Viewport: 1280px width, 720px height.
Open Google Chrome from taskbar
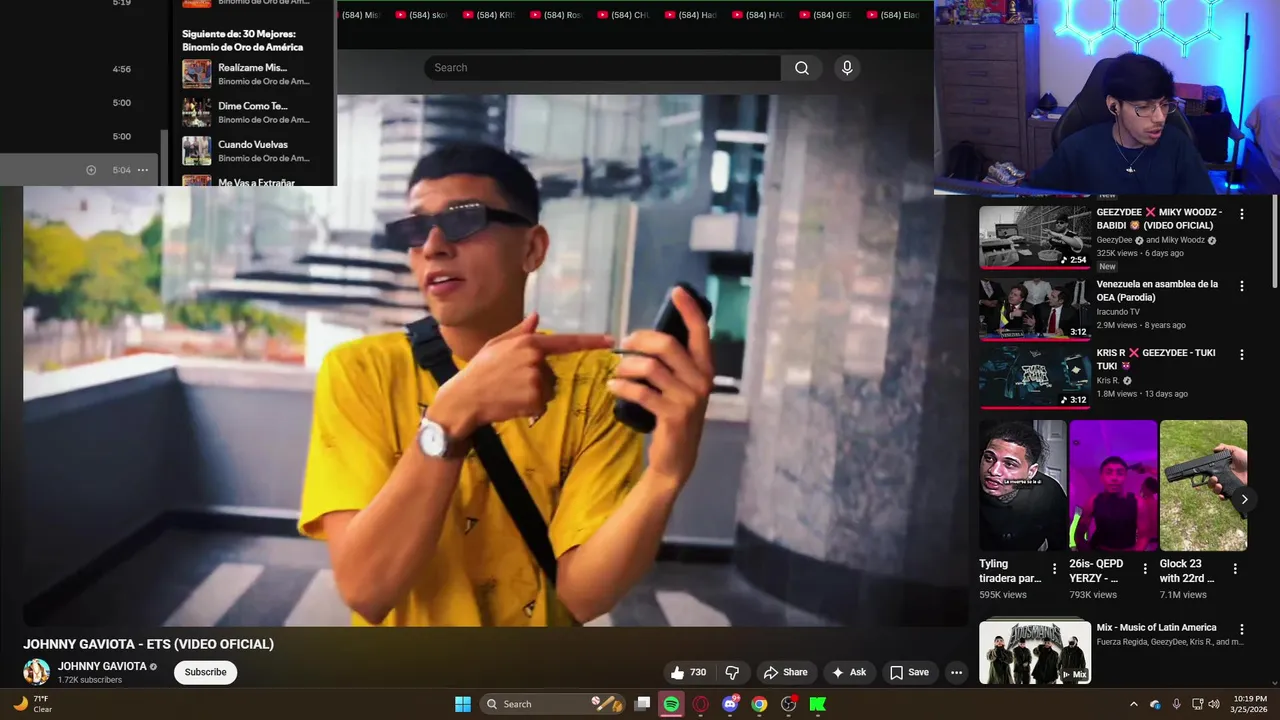759,704
